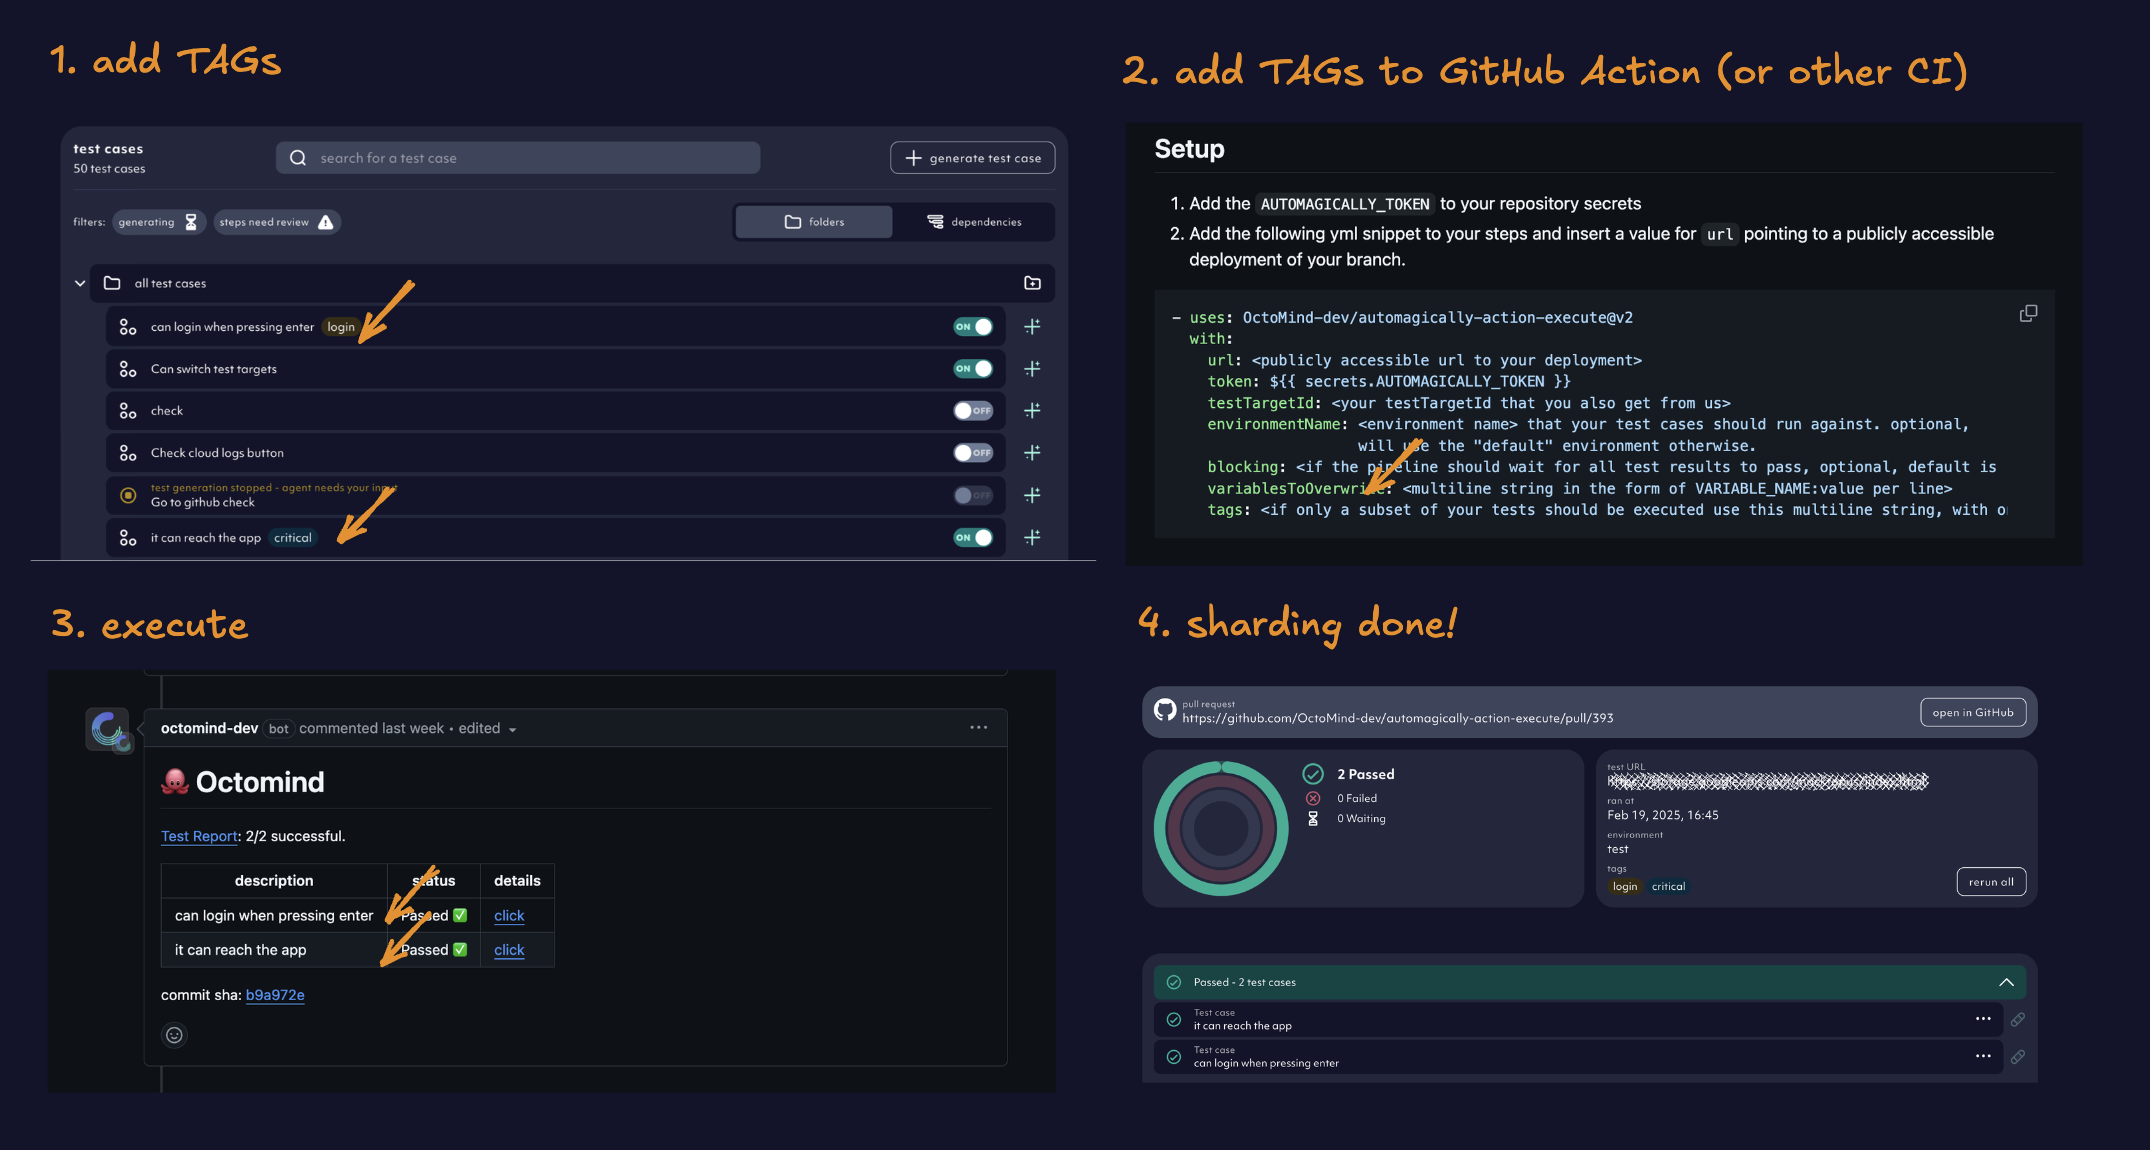The image size is (2150, 1150).
Task: Click test steps icon of Check cloud logs button
Action: click(128, 453)
